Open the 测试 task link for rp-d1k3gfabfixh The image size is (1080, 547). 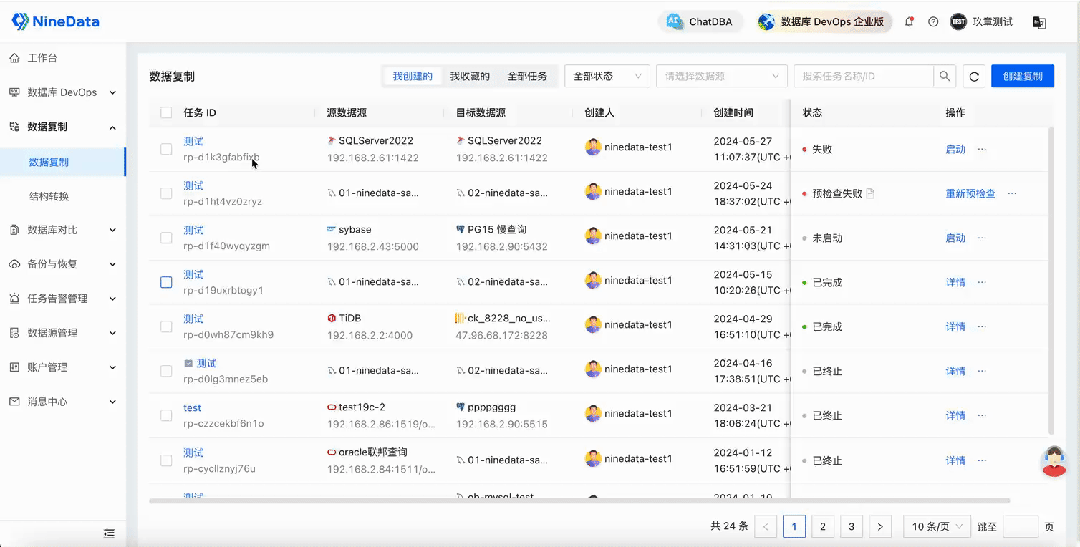coord(194,141)
